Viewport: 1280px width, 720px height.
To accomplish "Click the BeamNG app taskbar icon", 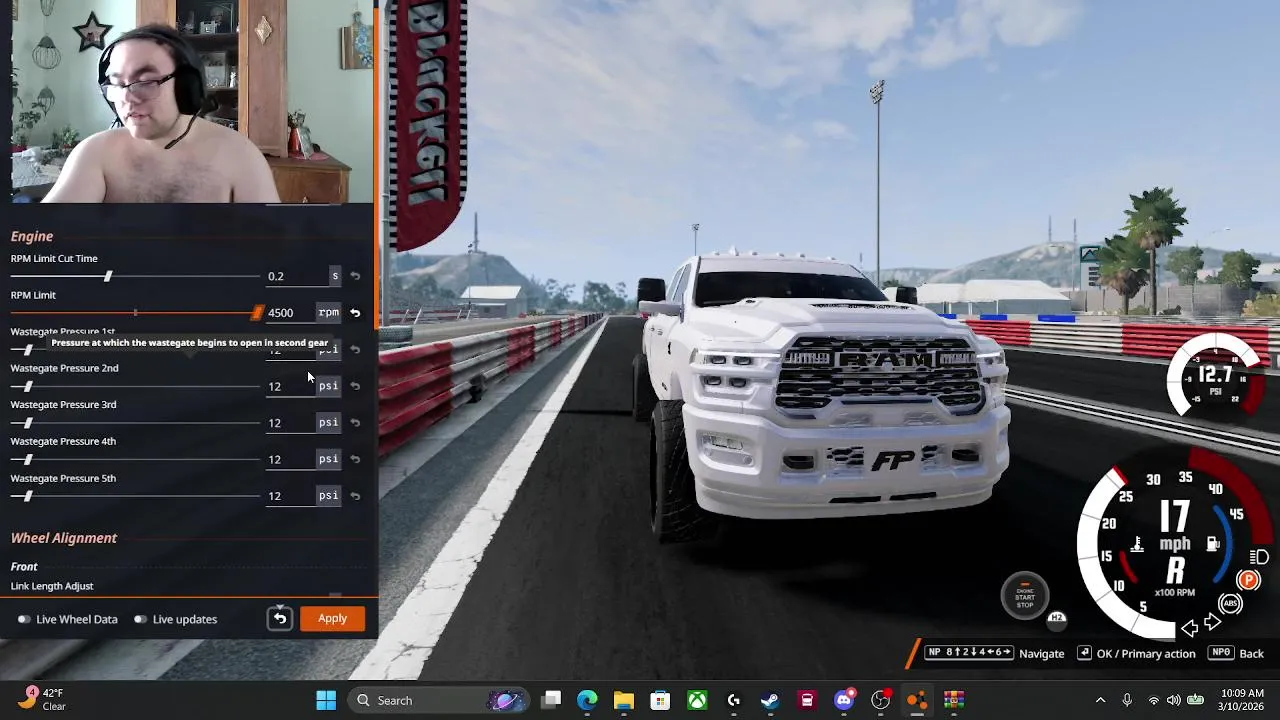I will [x=917, y=700].
